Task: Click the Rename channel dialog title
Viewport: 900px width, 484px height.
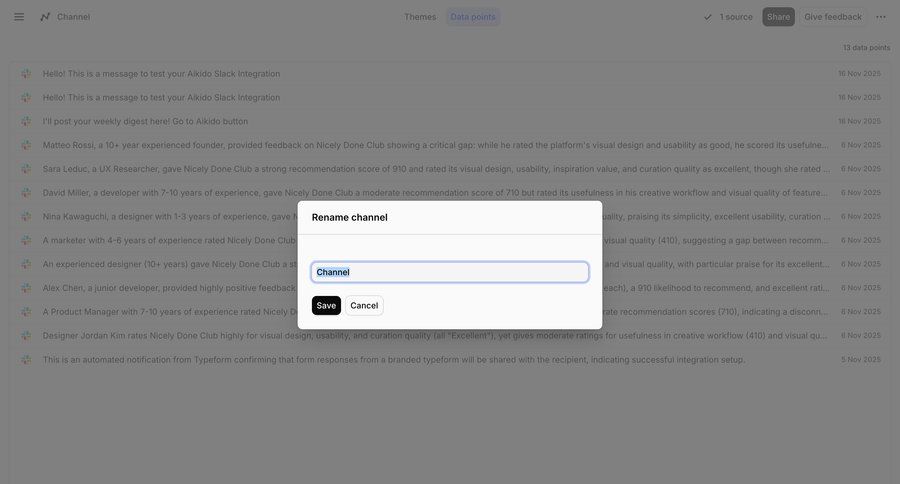Action: click(x=350, y=218)
